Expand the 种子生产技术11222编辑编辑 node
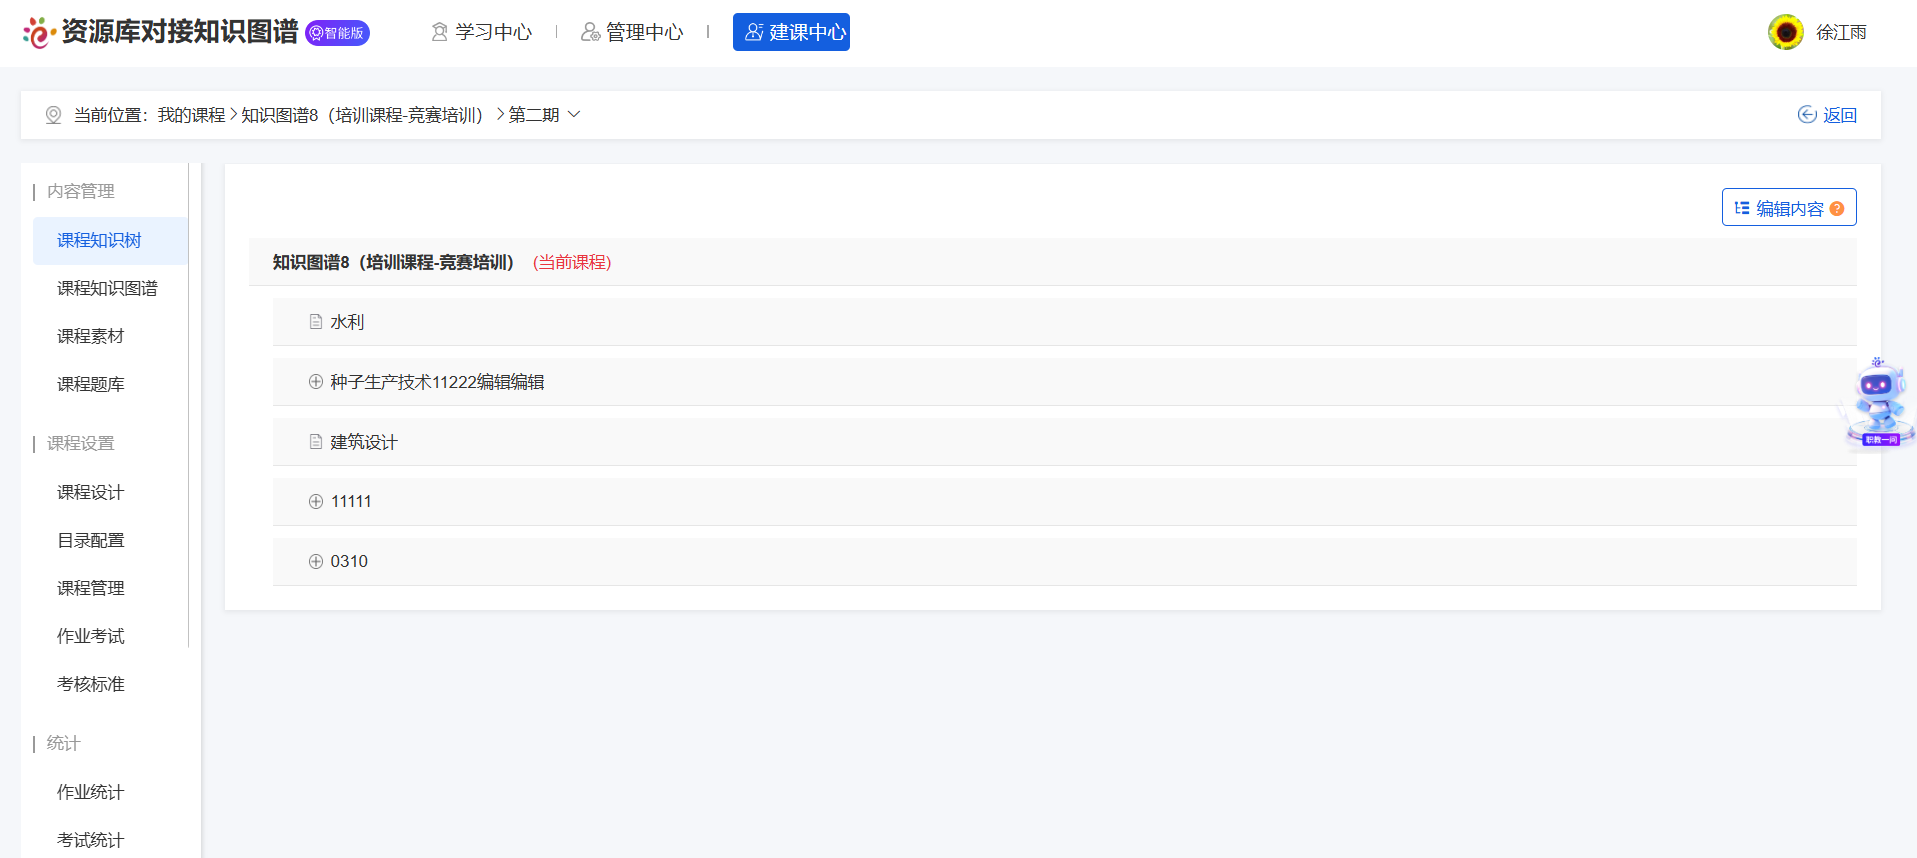 coord(316,382)
